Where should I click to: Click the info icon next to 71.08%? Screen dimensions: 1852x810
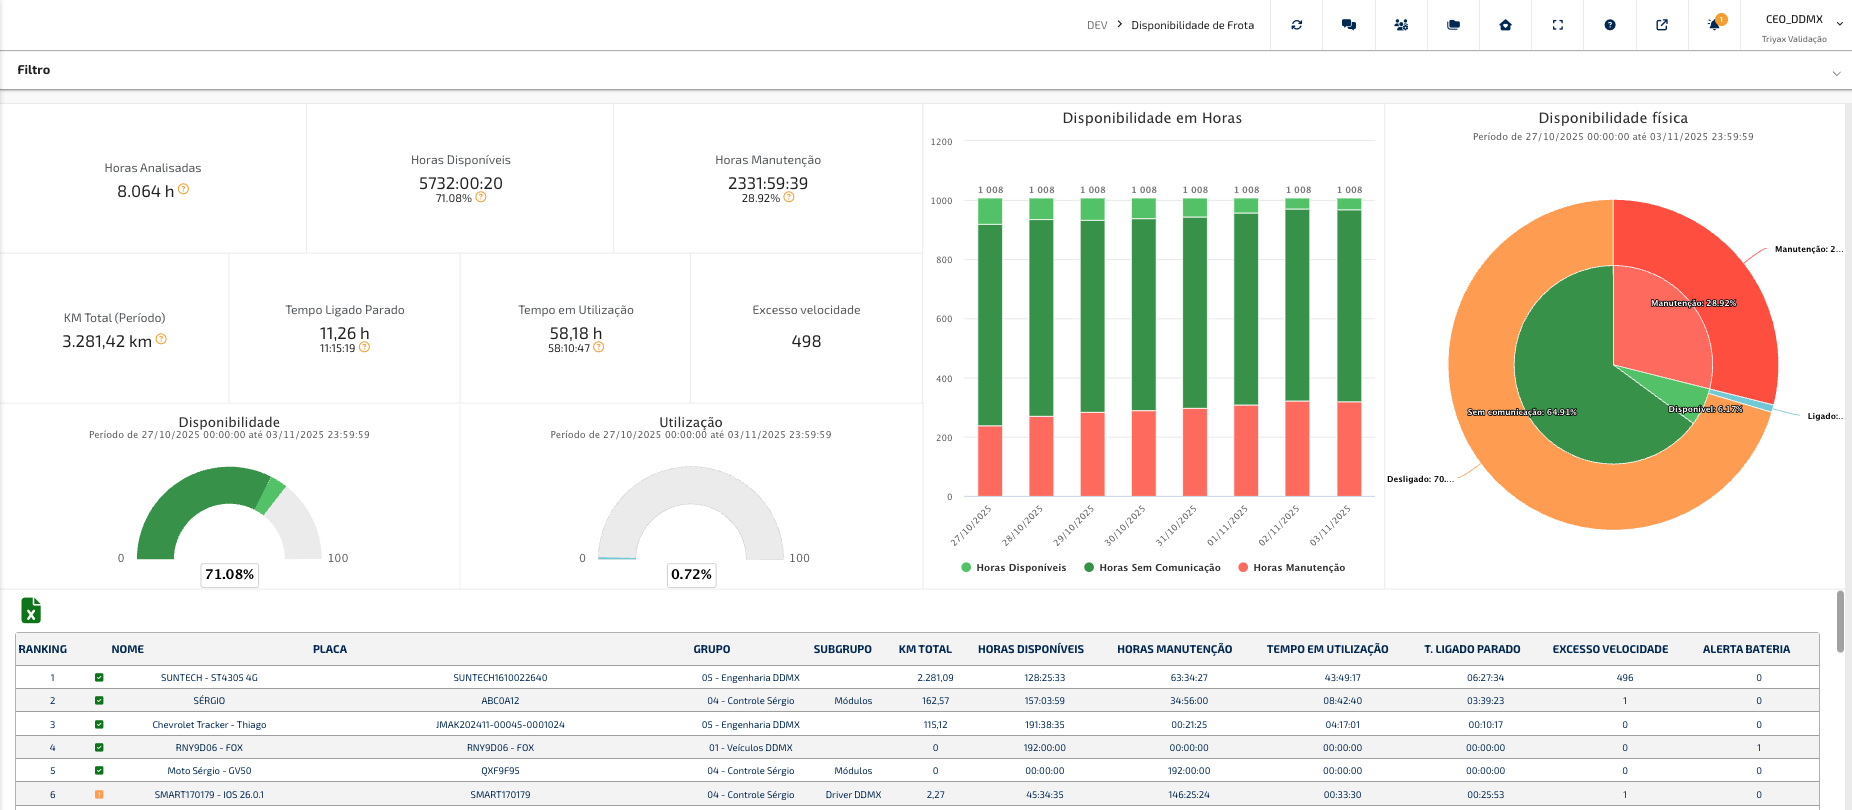pos(481,197)
